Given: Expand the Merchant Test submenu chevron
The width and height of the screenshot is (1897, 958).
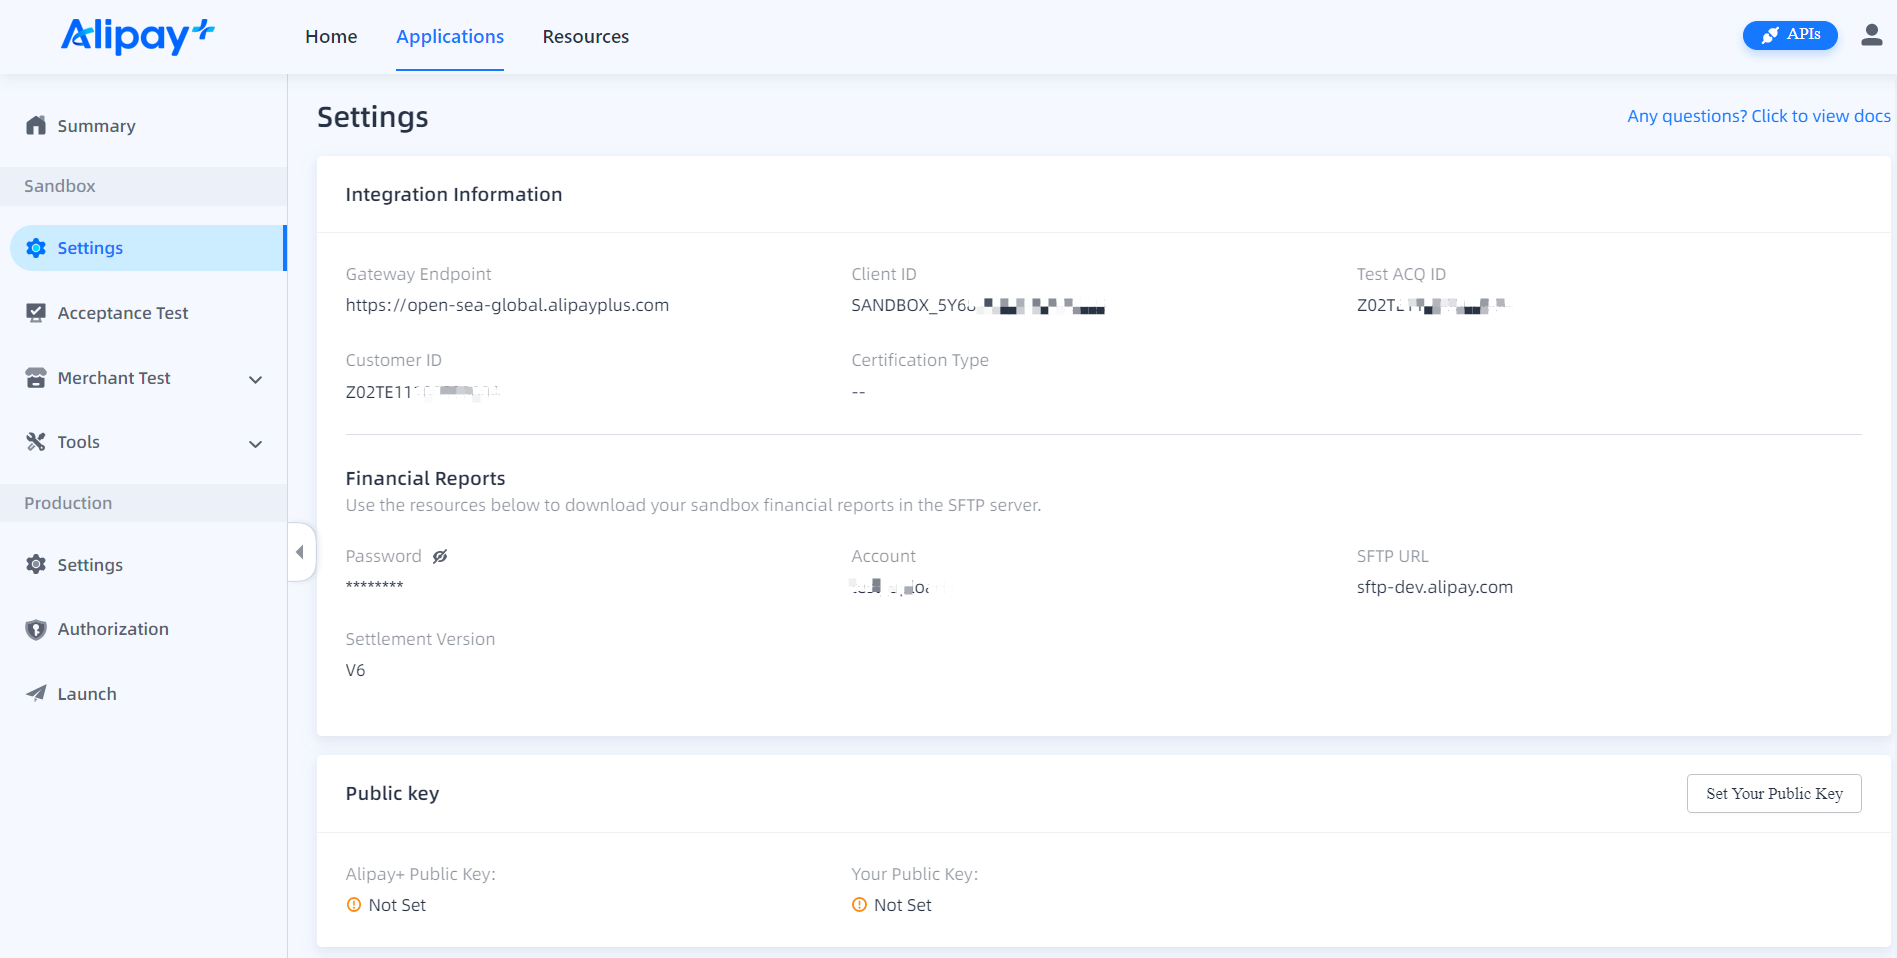Looking at the screenshot, I should click(255, 379).
